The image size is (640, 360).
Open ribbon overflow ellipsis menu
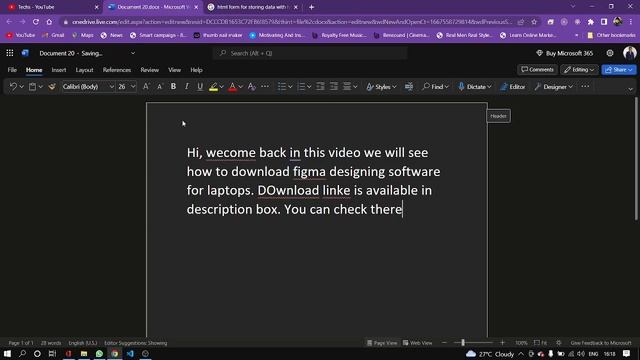[585, 87]
